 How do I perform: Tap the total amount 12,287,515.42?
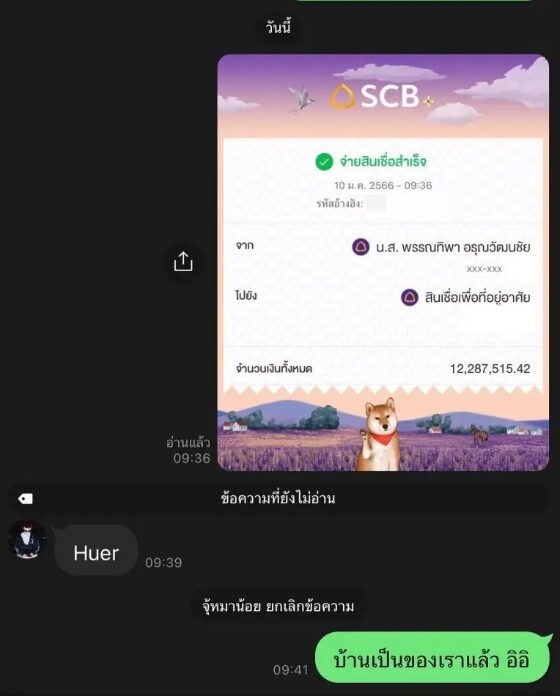(490, 368)
